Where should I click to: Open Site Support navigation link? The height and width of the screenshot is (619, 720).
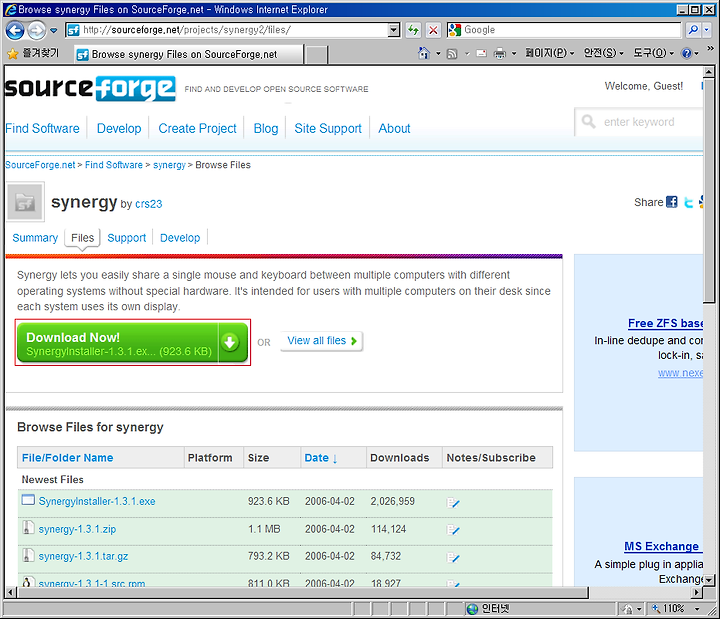pyautogui.click(x=328, y=128)
